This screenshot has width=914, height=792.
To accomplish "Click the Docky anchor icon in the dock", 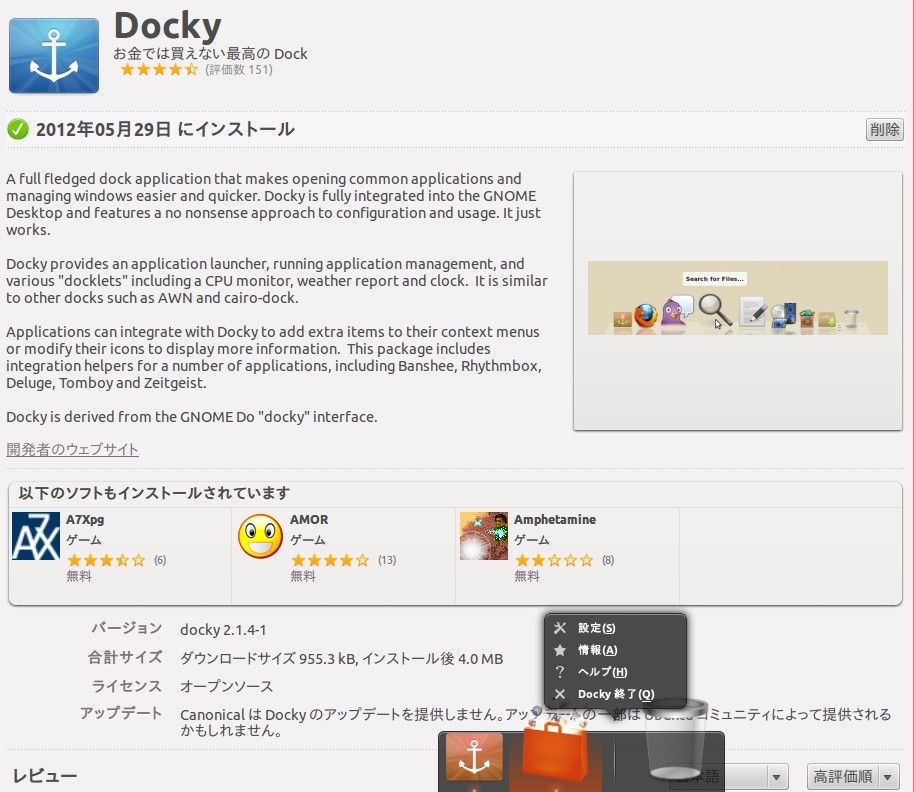I will click(474, 756).
